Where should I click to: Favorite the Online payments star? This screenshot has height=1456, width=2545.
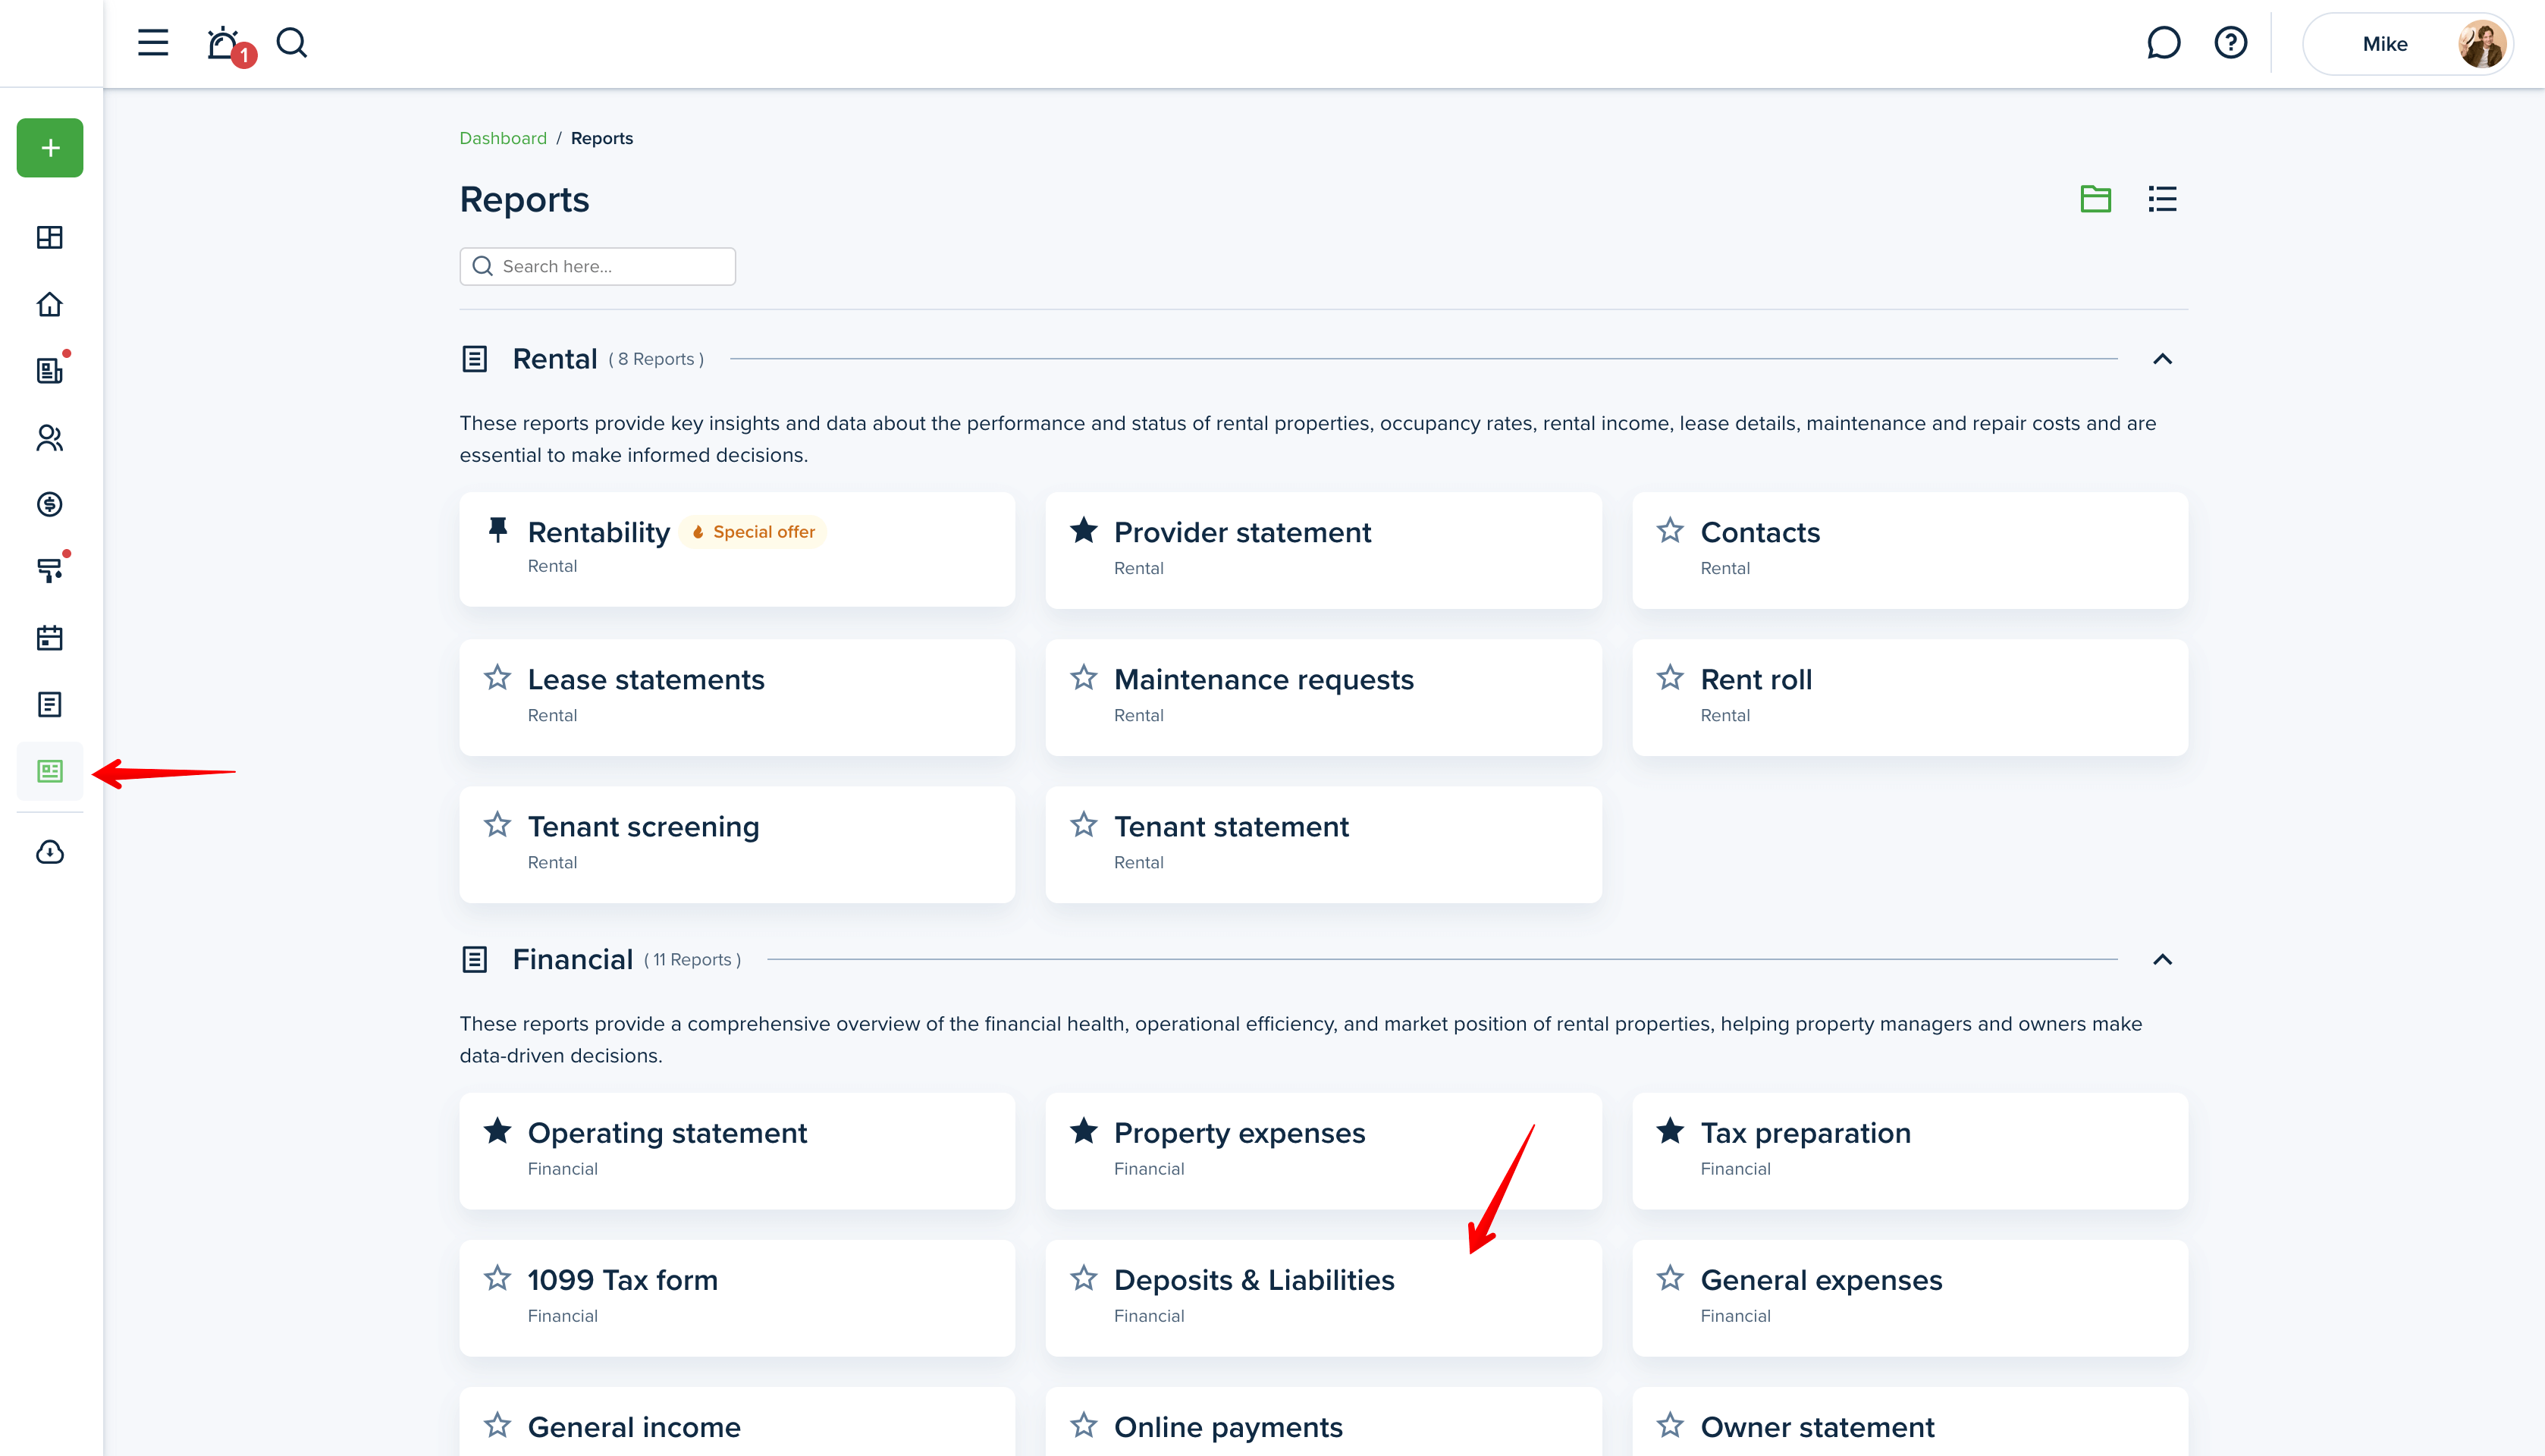click(x=1083, y=1425)
